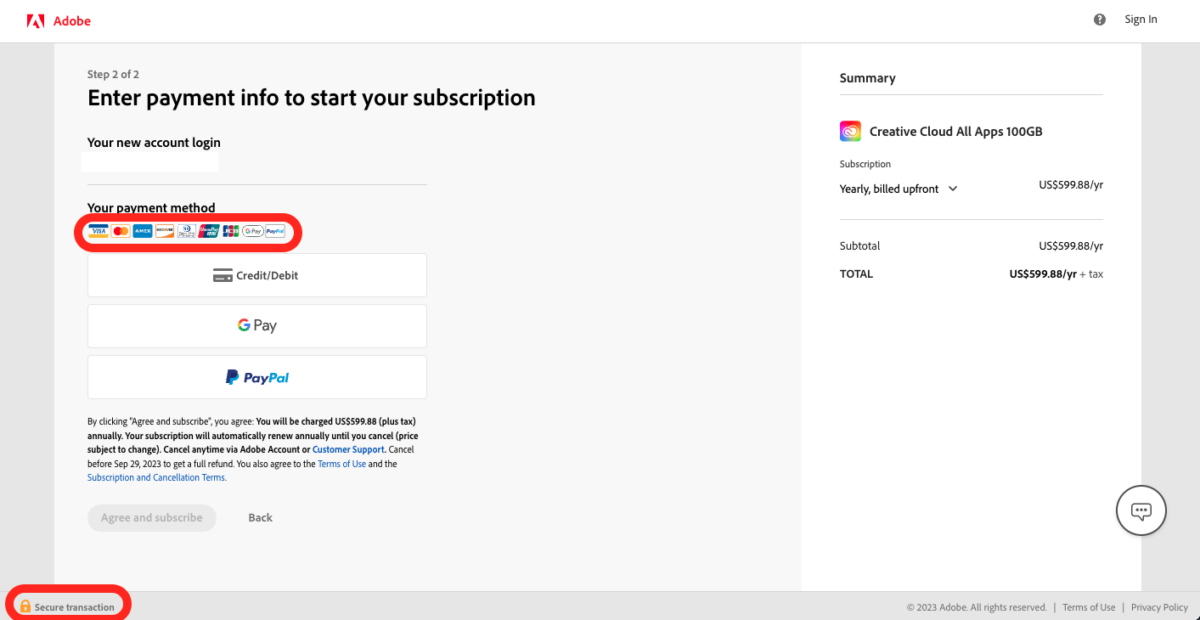
Task: Select the PayPal payment button
Action: [x=256, y=377]
